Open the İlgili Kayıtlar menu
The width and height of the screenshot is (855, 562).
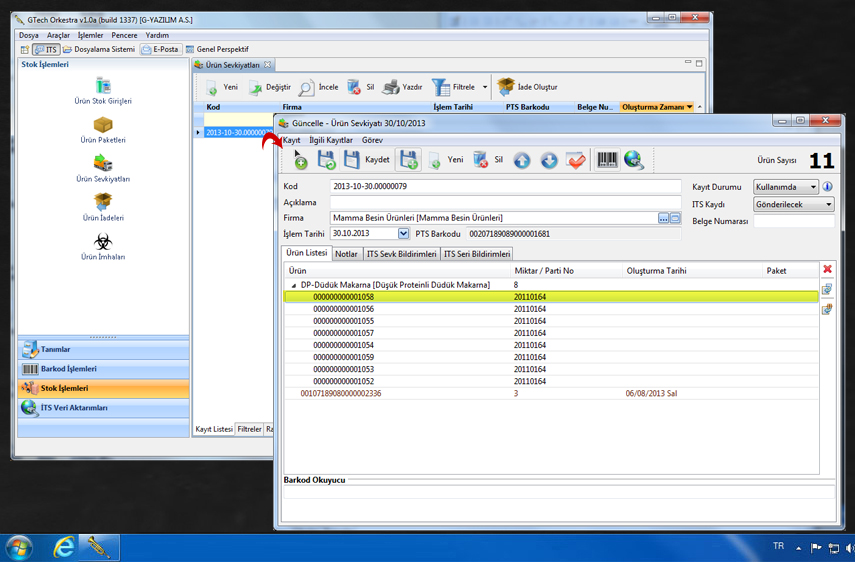(x=331, y=140)
